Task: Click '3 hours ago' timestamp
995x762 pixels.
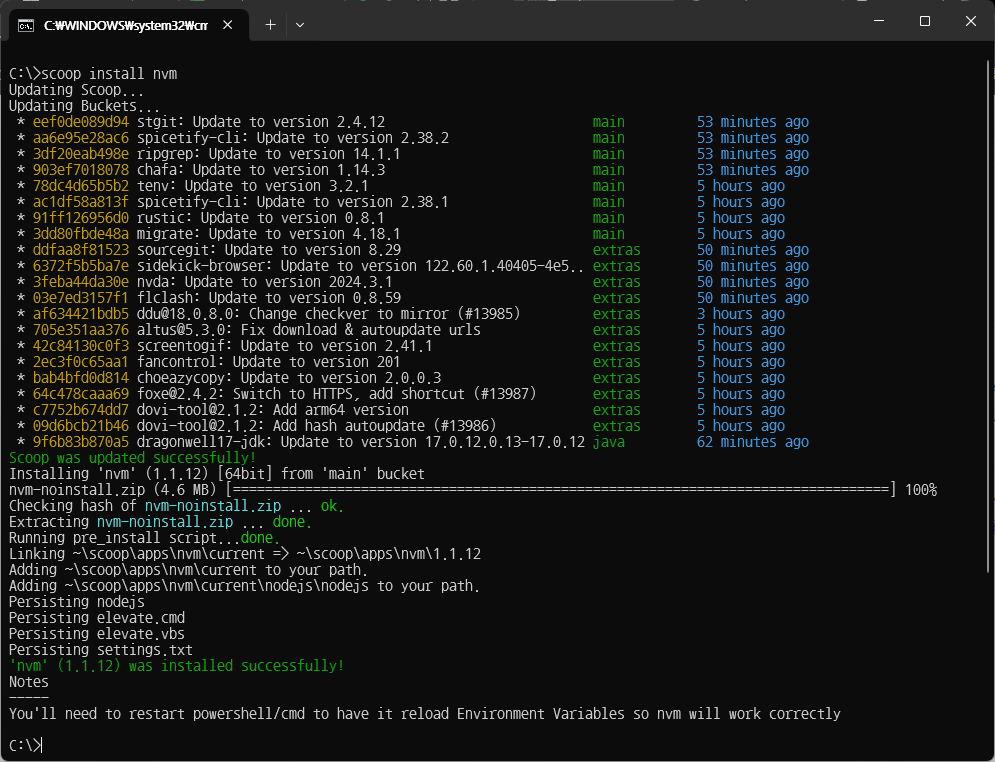Action: pyautogui.click(x=741, y=314)
